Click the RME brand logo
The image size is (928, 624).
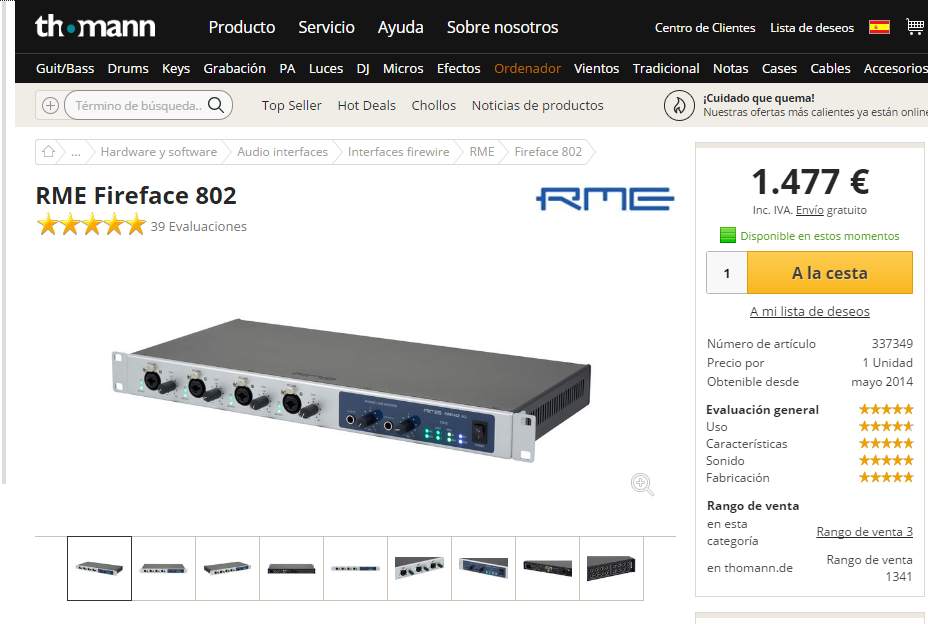605,199
